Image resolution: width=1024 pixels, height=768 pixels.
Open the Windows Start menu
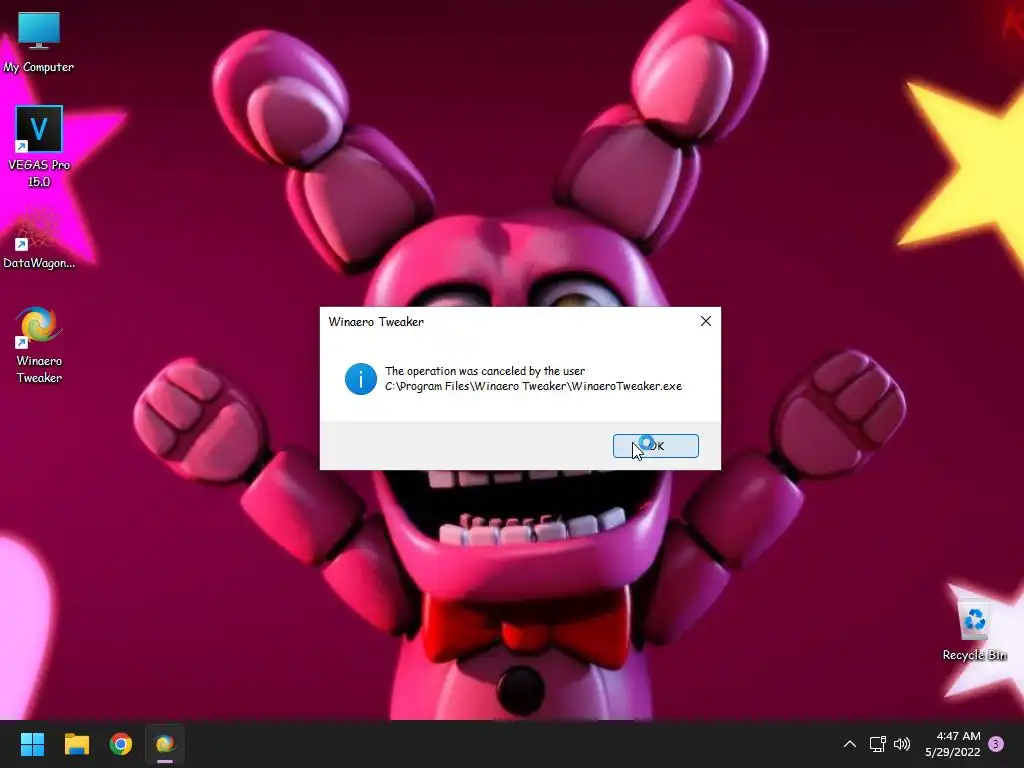coord(32,744)
